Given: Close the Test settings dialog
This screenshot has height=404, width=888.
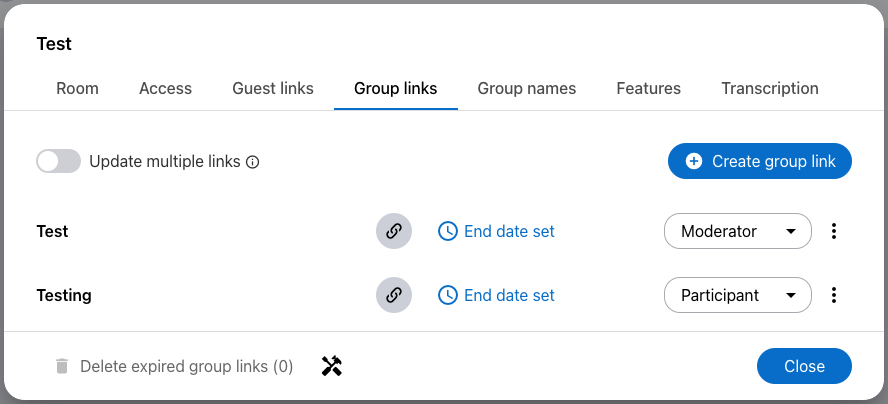Looking at the screenshot, I should pyautogui.click(x=804, y=366).
